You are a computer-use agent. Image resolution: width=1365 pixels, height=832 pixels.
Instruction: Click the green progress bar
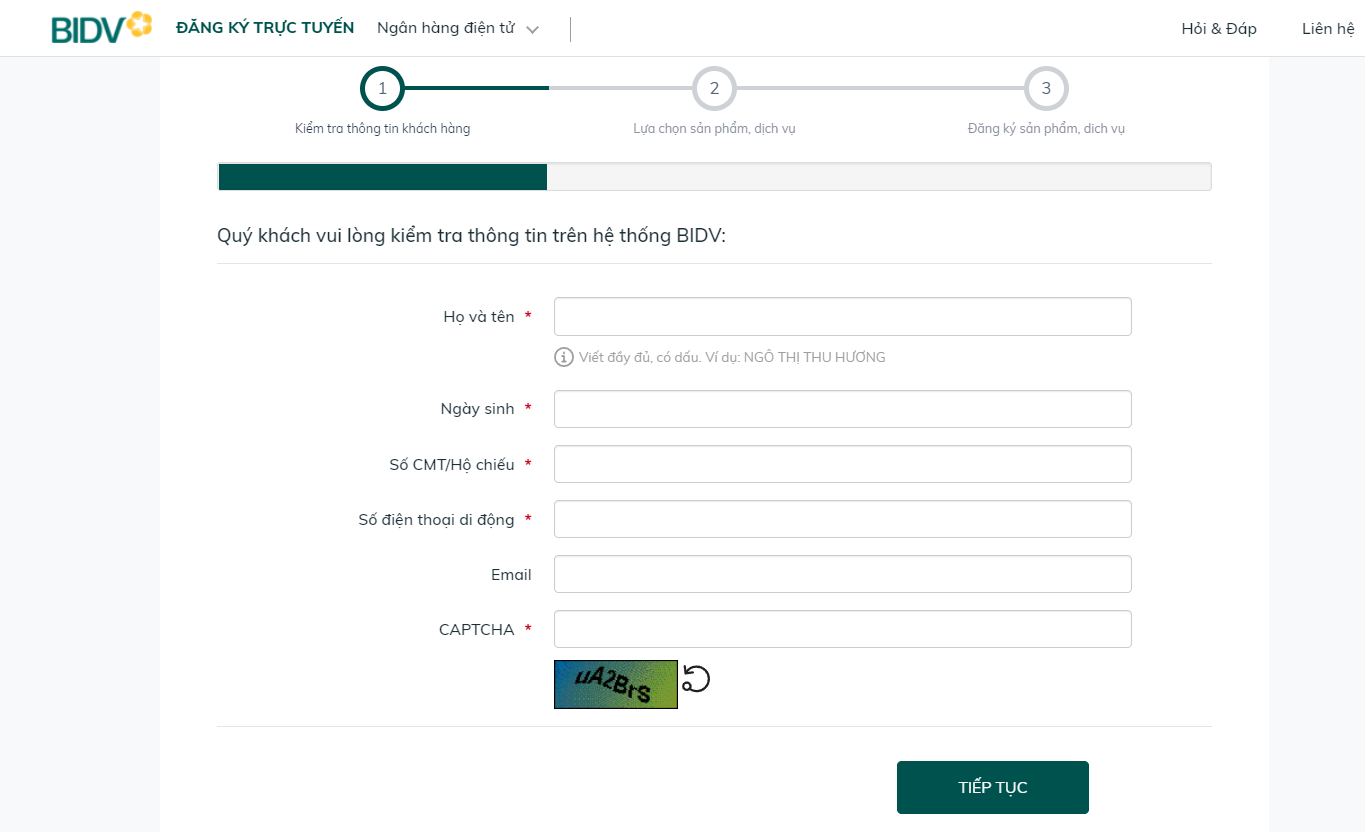point(383,177)
